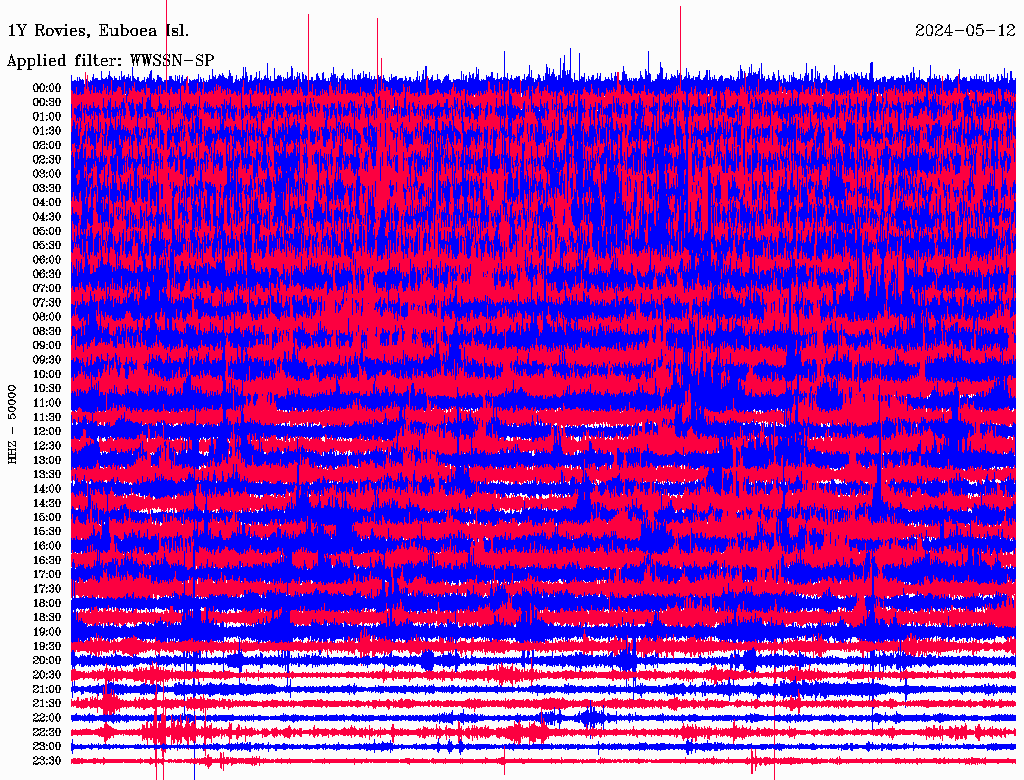This screenshot has width=1024, height=780.
Task: Select the 05:00 time label
Action: (47, 231)
